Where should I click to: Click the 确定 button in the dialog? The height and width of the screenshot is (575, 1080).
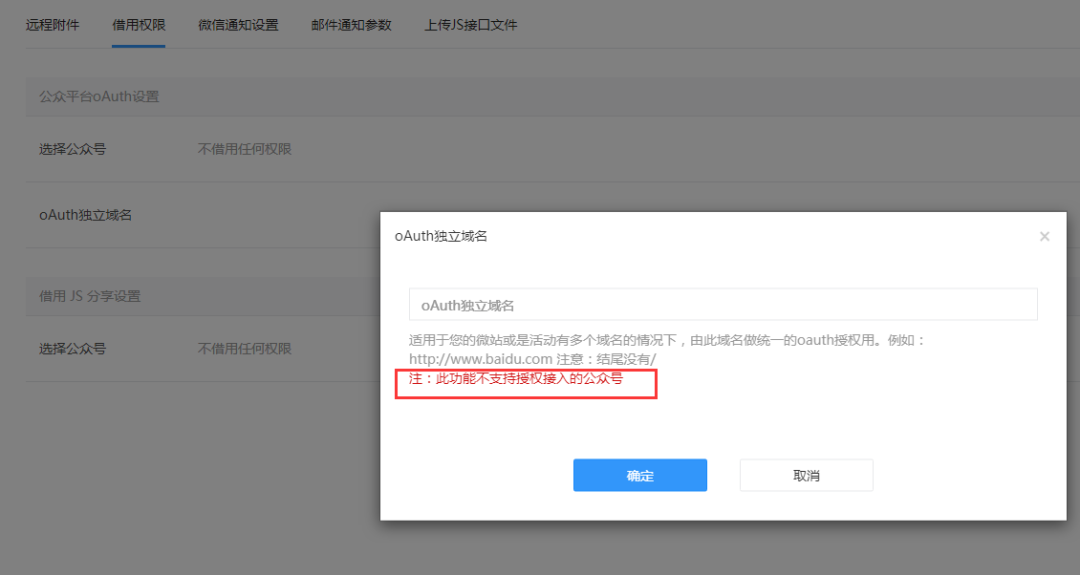tap(640, 476)
